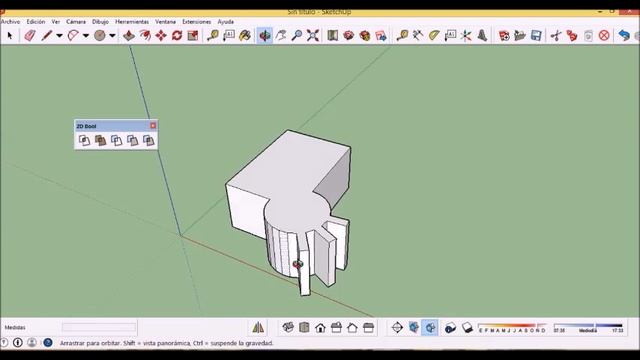This screenshot has width=640, height=360.
Task: Open the Extensiones menu
Action: 197,22
